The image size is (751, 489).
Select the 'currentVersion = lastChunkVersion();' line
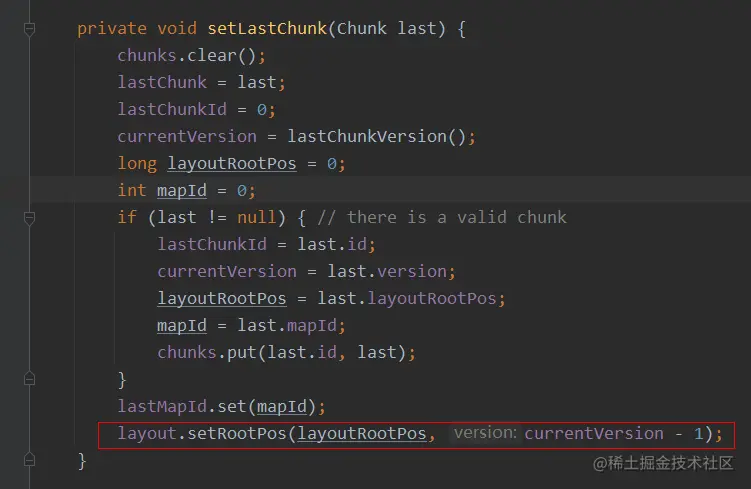[x=296, y=136]
